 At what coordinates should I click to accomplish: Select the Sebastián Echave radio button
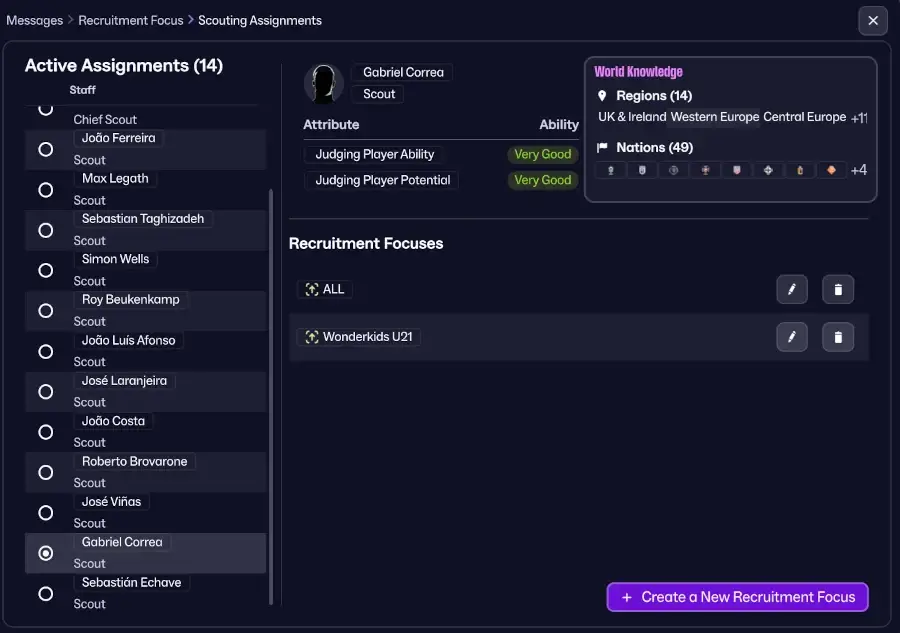point(45,593)
